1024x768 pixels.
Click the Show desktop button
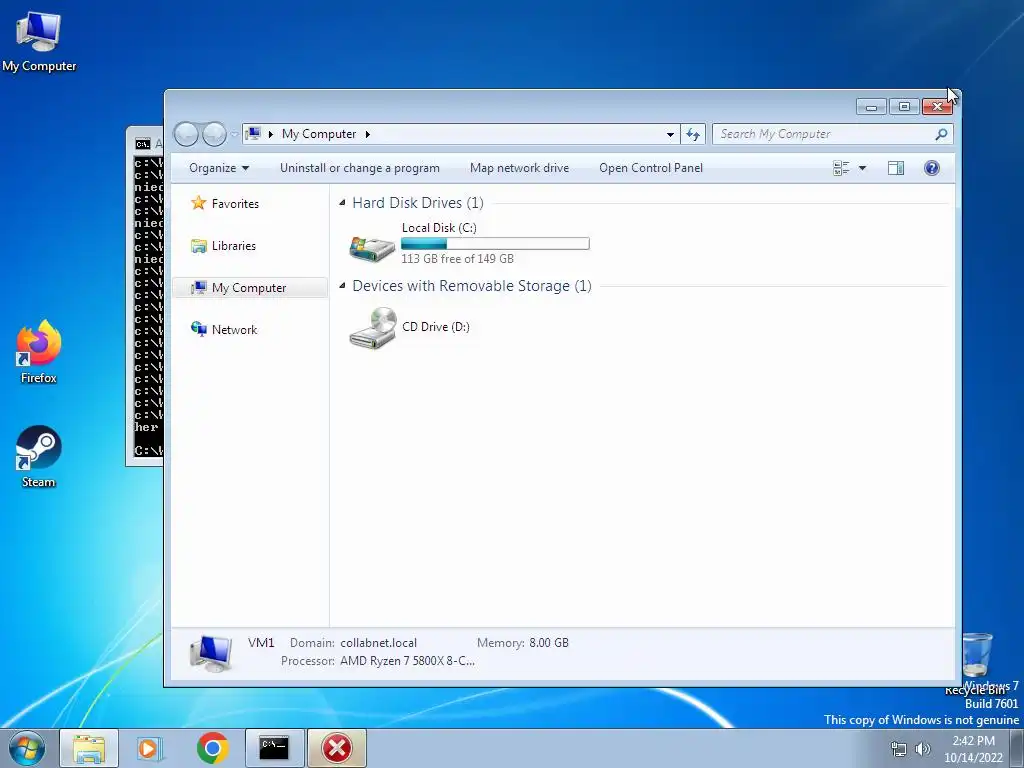coord(1017,748)
